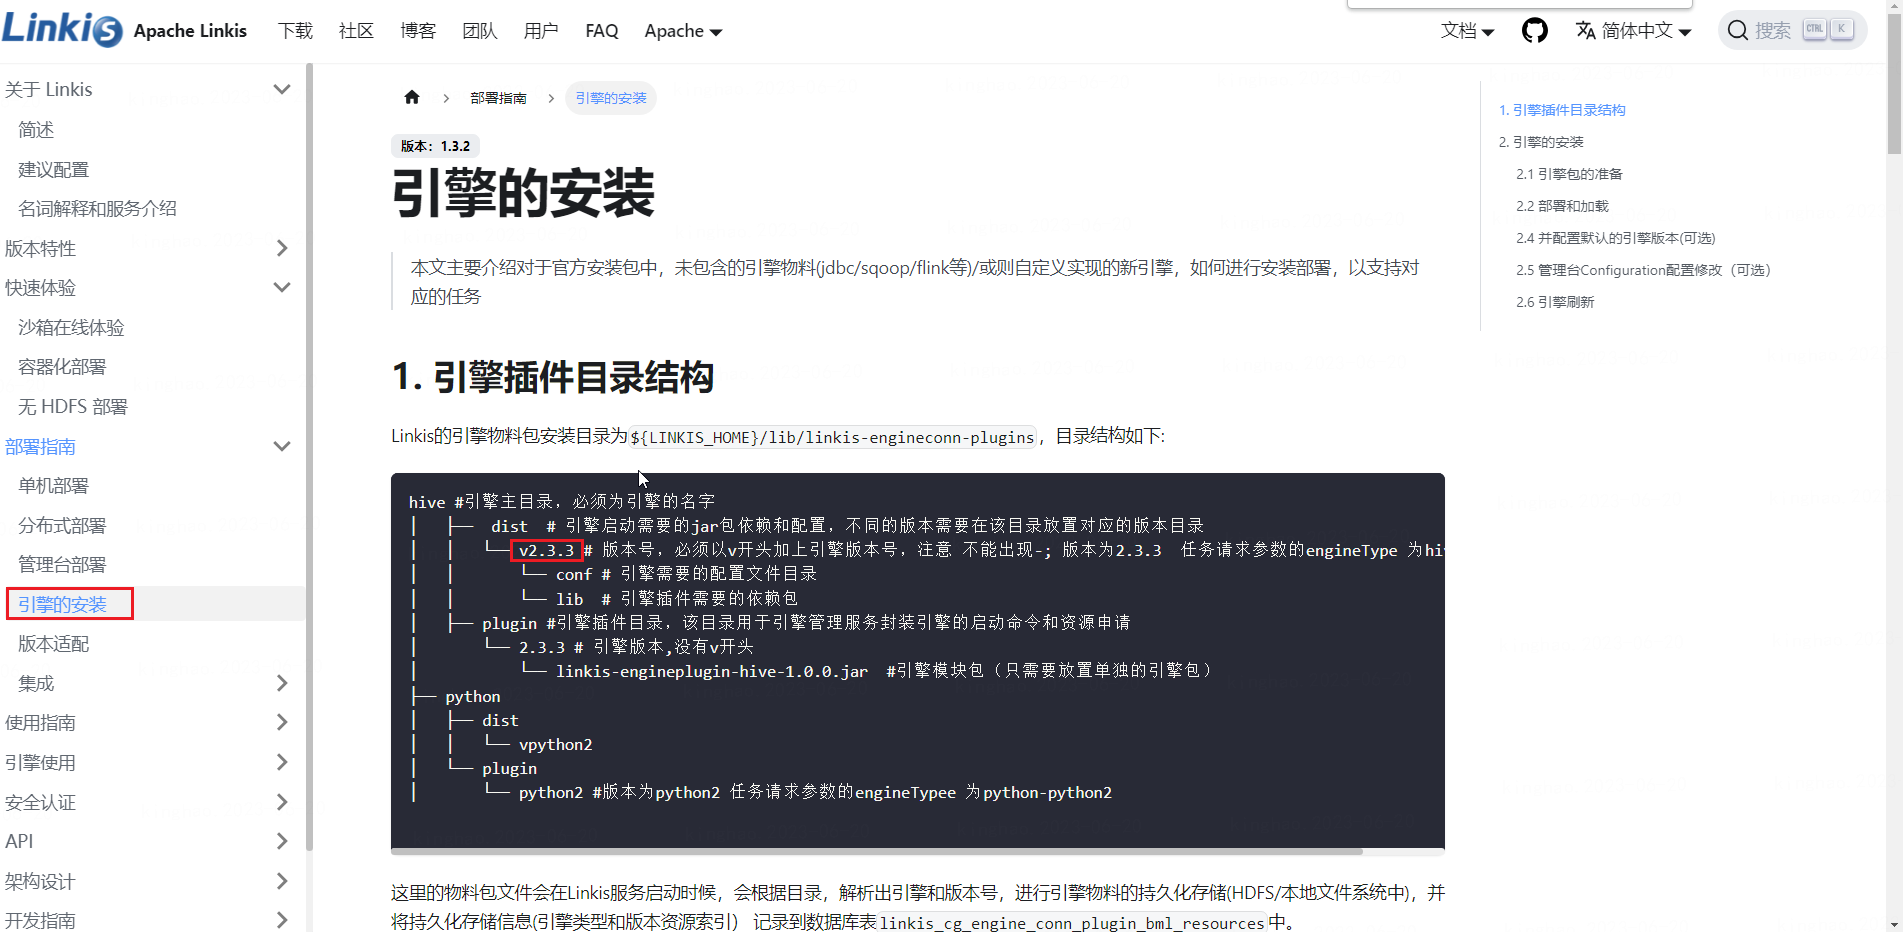Open 沙箱在线体验 in the sidebar
Image resolution: width=1903 pixels, height=932 pixels.
(x=71, y=327)
